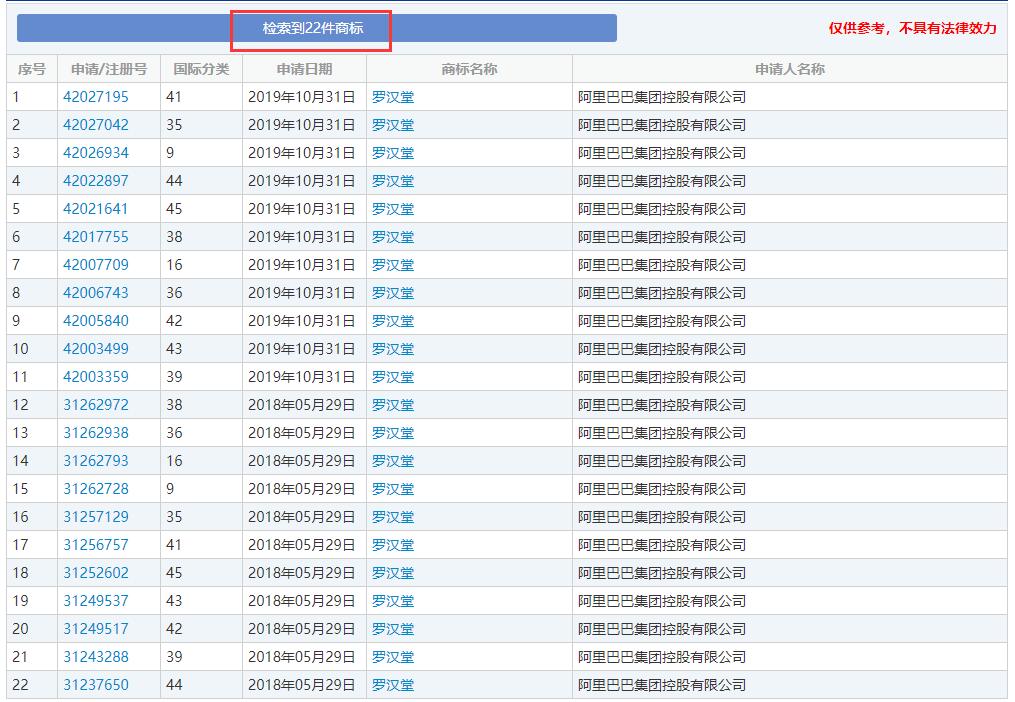This screenshot has width=1015, height=702.
Task: Open registration number 31262728
Action: pyautogui.click(x=96, y=489)
